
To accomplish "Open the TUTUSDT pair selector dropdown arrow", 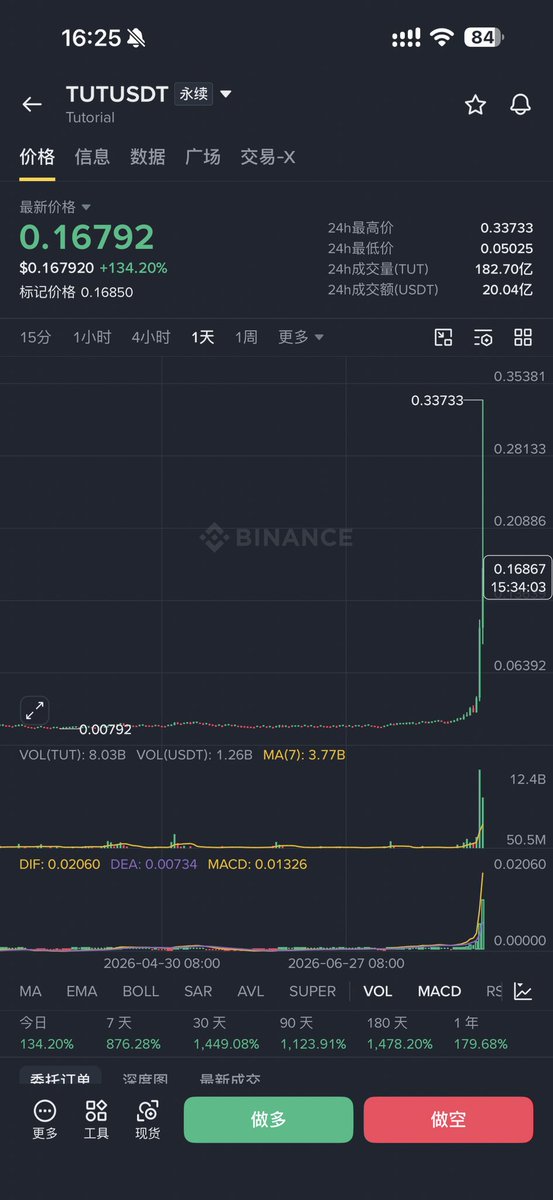I will pyautogui.click(x=226, y=94).
